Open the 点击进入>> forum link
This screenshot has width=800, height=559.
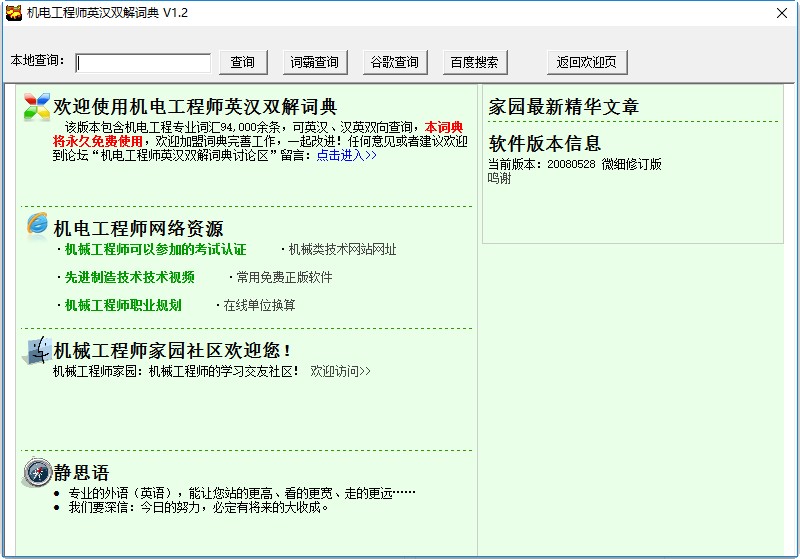pos(346,155)
